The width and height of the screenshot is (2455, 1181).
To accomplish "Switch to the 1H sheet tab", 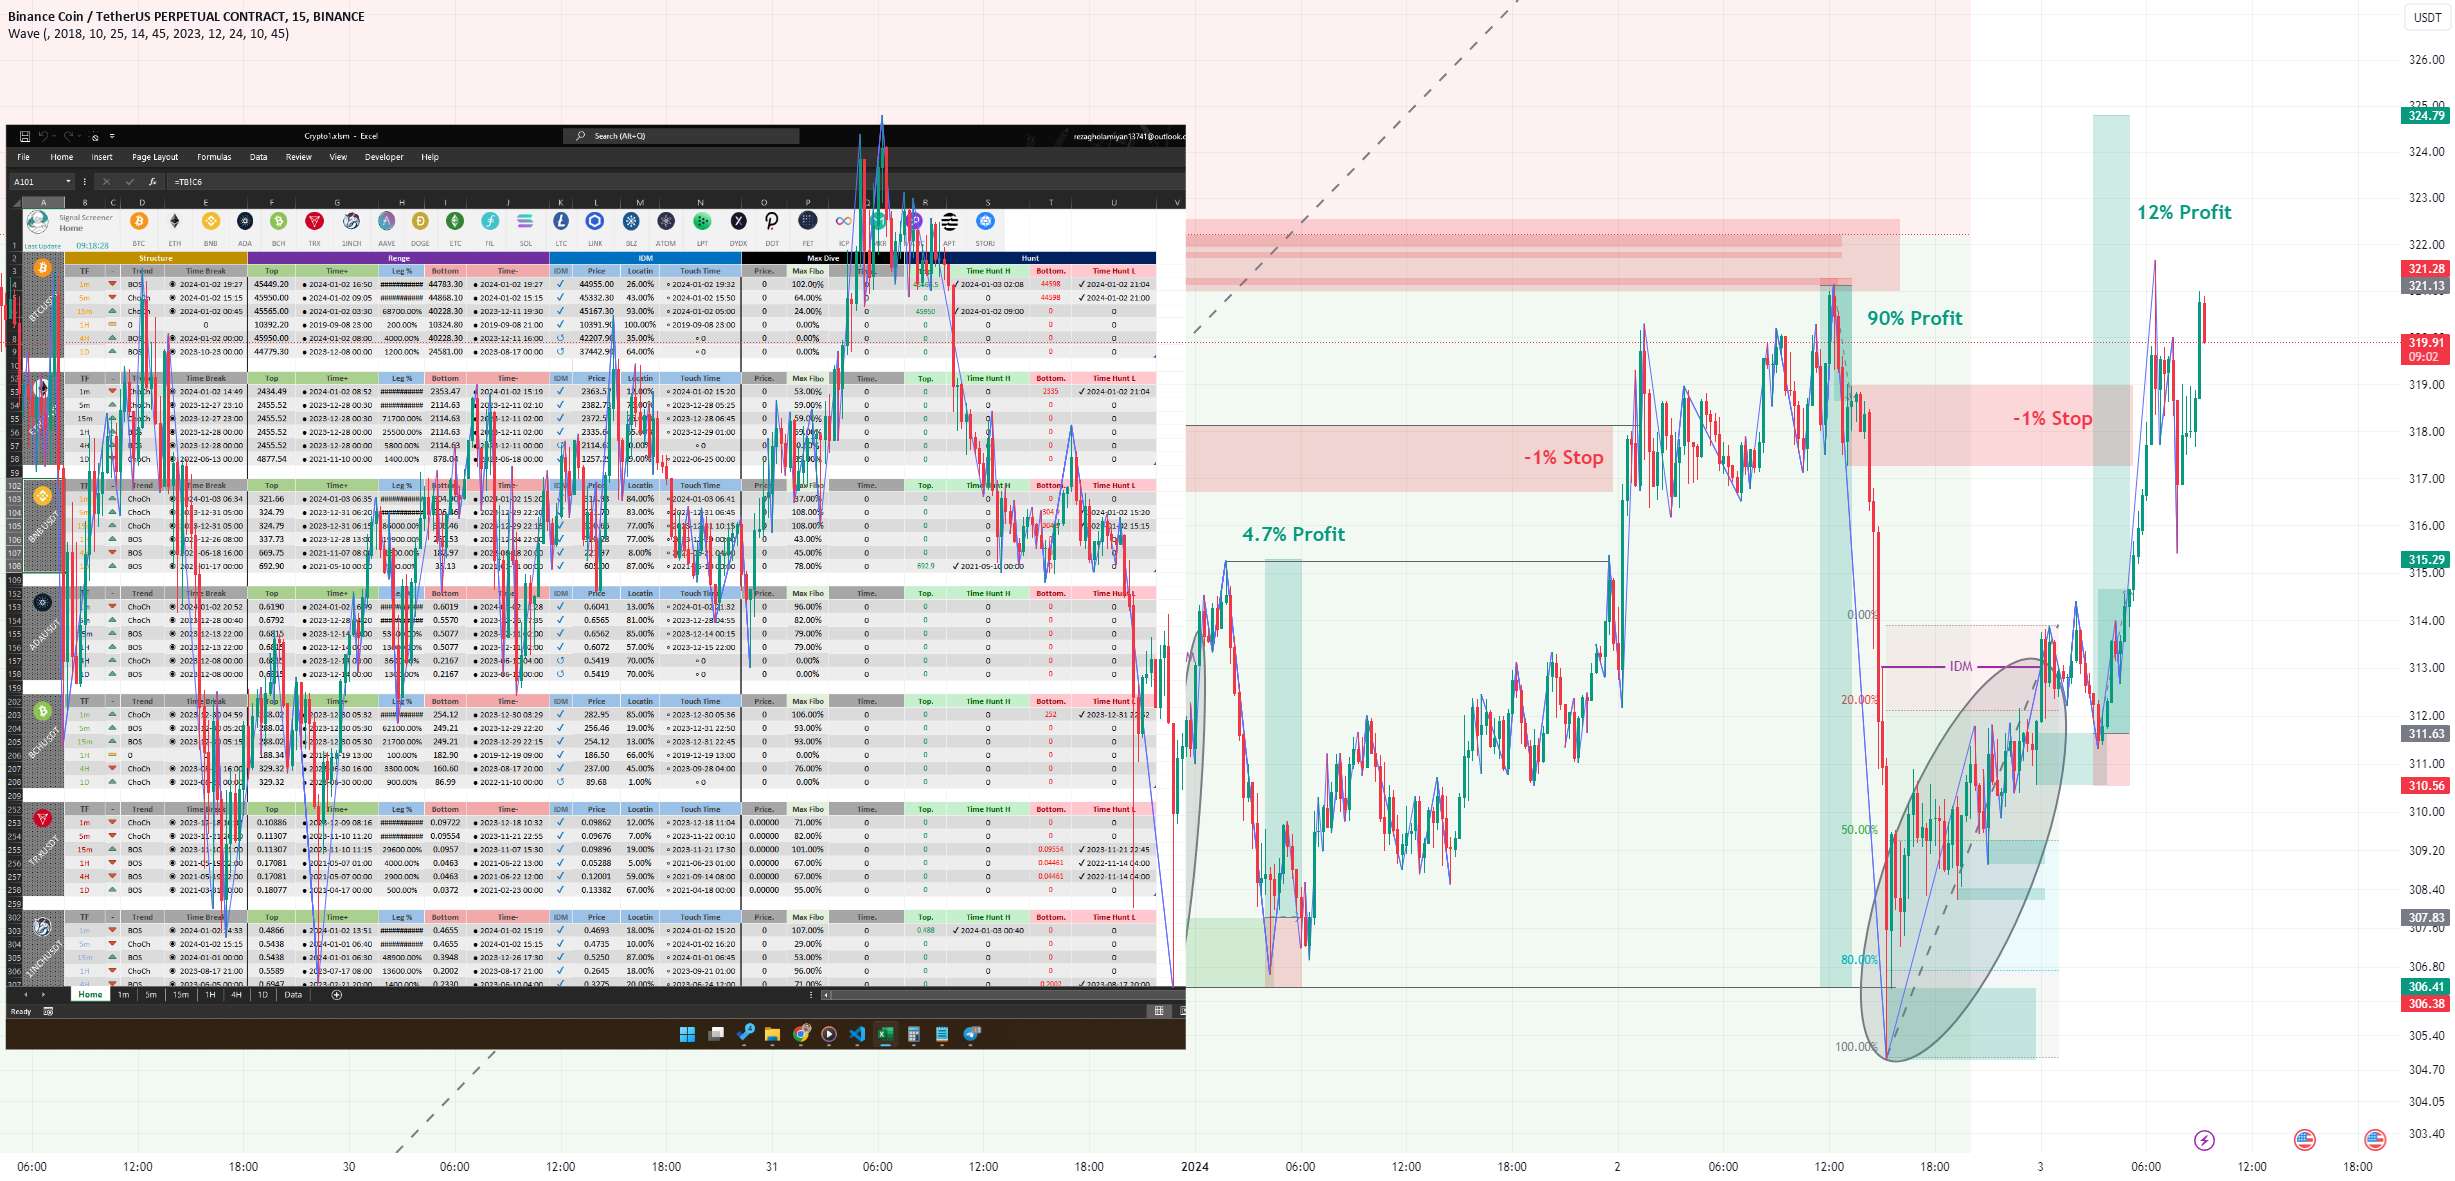I will tap(210, 995).
